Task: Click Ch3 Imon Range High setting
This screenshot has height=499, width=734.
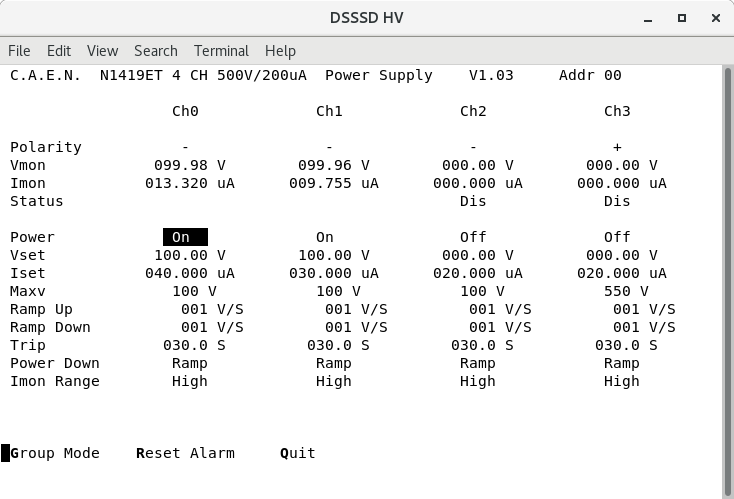Action: pos(622,381)
